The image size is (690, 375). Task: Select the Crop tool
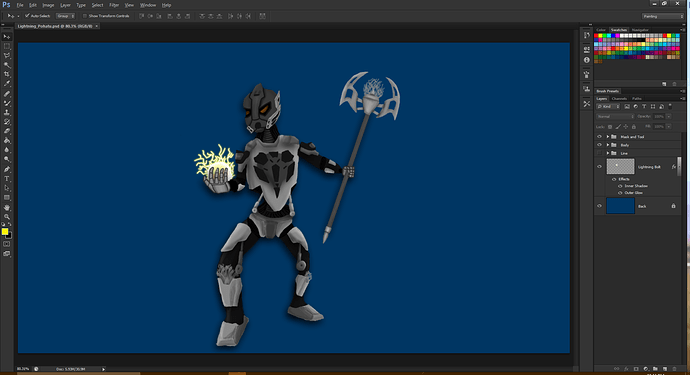7,74
